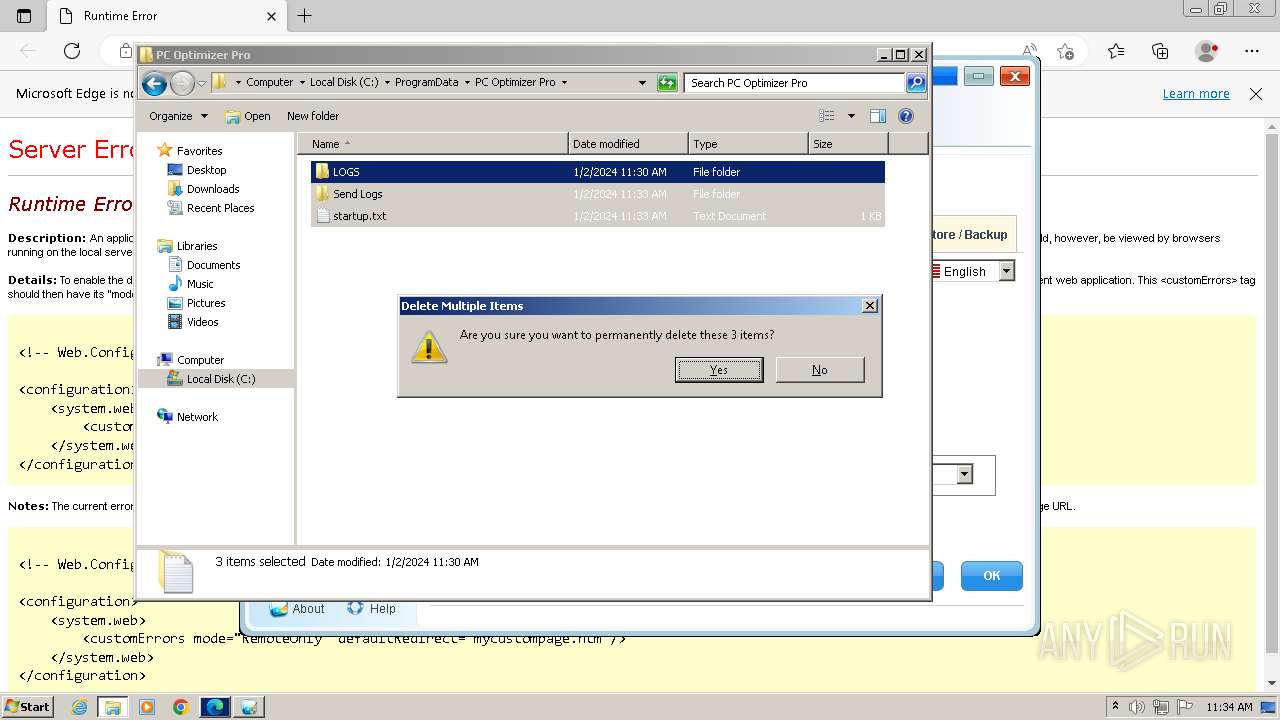The height and width of the screenshot is (720, 1280).
Task: Sort by the Size column header
Action: [848, 144]
